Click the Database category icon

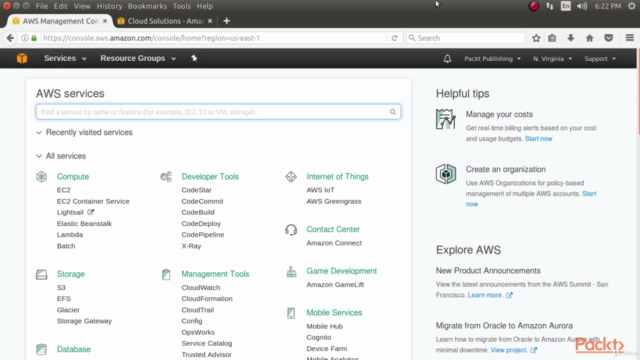[41, 349]
